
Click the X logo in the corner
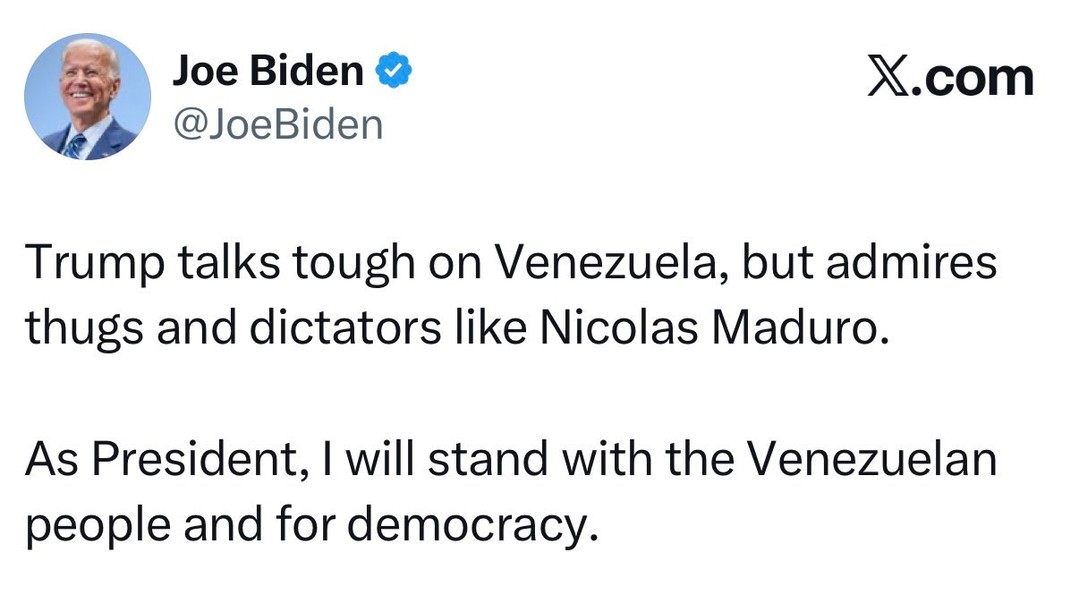pyautogui.click(x=886, y=78)
